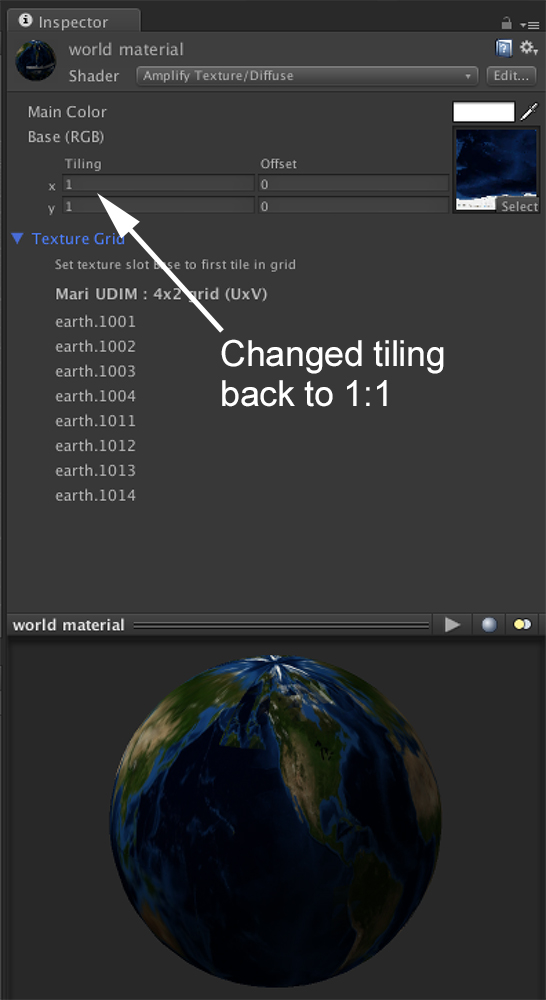Select the earth.1014 tile entry

point(96,496)
